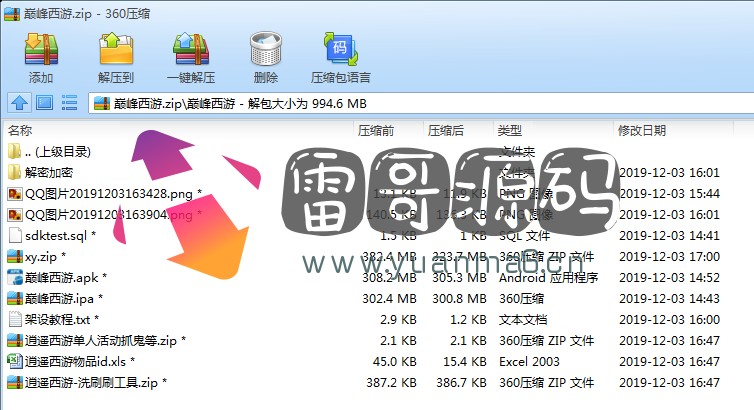The width and height of the screenshot is (754, 410).
Task: Click folder icon of 解密加密
Action: pyautogui.click(x=14, y=172)
